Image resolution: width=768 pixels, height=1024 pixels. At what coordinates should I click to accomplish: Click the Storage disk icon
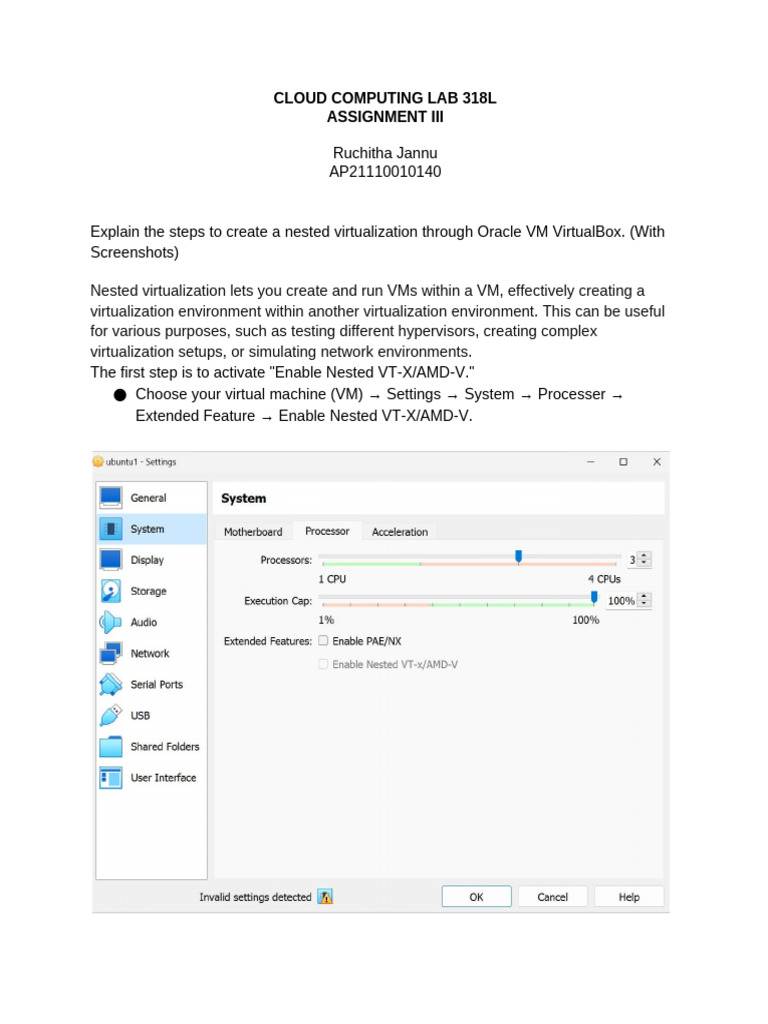pyautogui.click(x=110, y=591)
